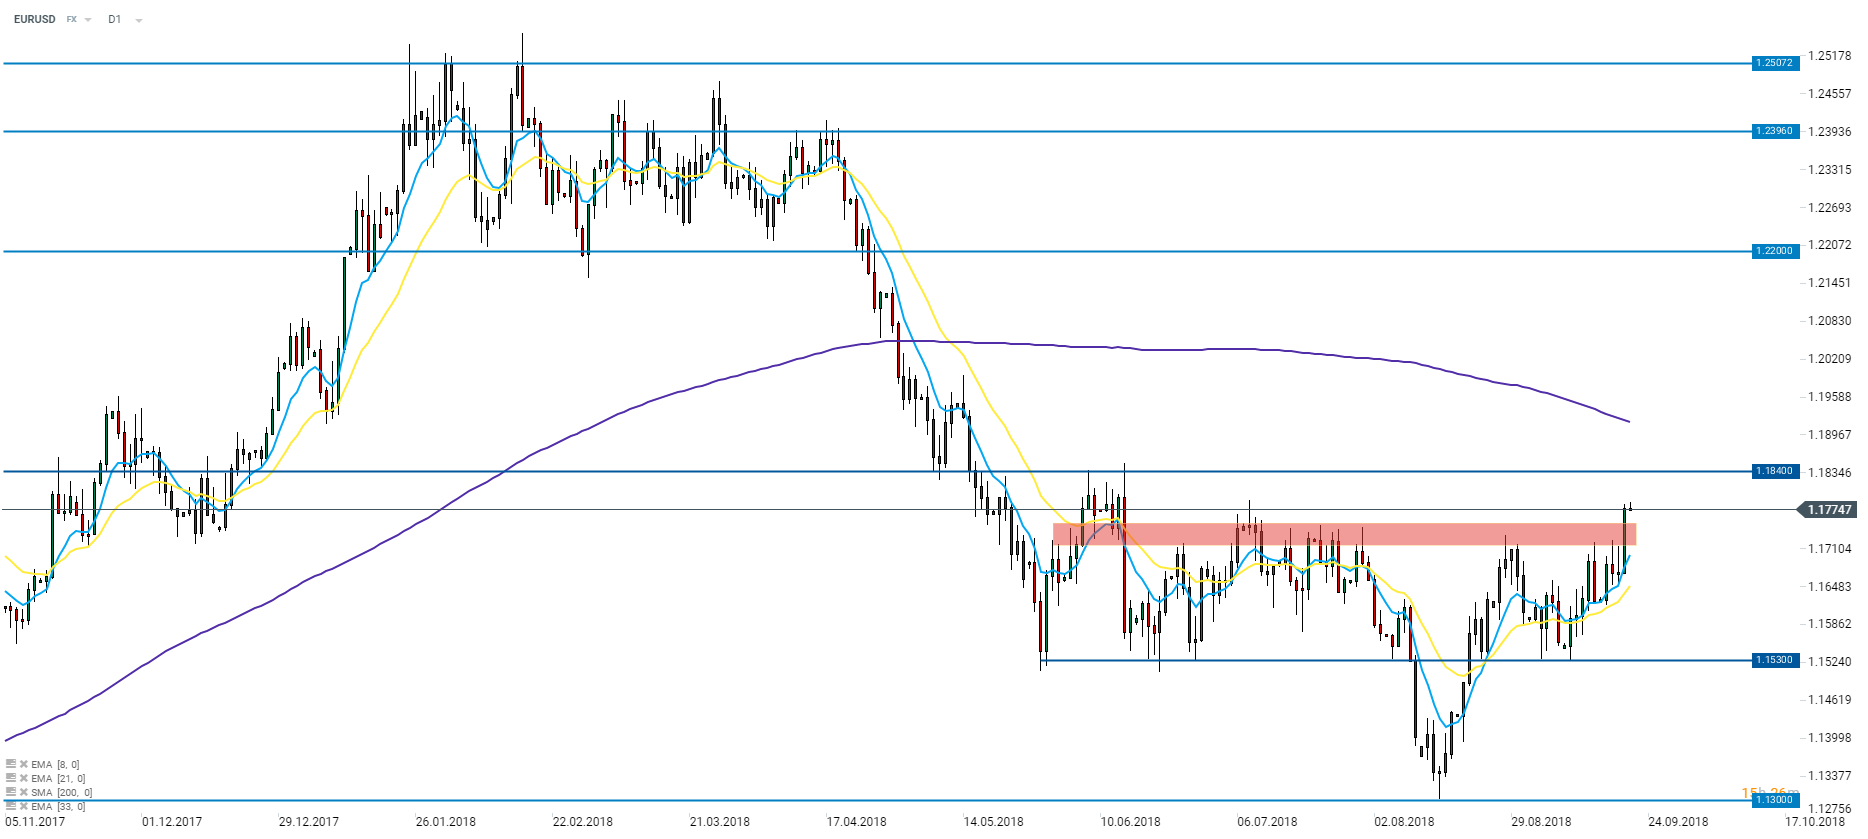Click the 1.20830 price axis label

(1830, 321)
